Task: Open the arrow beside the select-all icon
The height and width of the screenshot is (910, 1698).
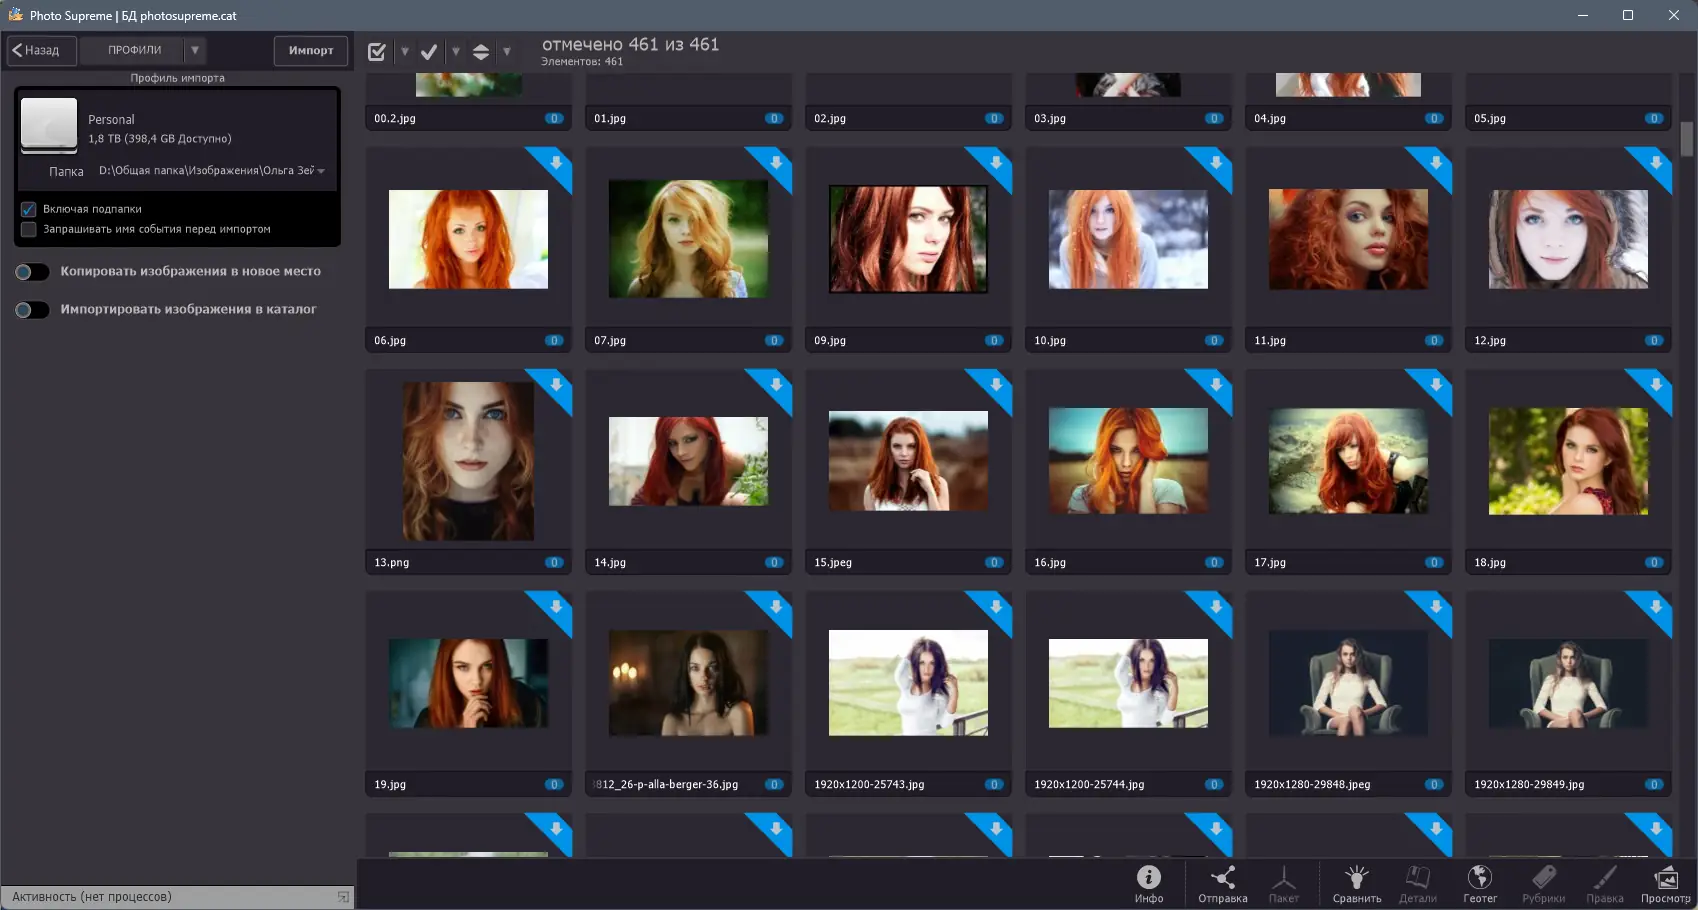Action: coord(404,51)
